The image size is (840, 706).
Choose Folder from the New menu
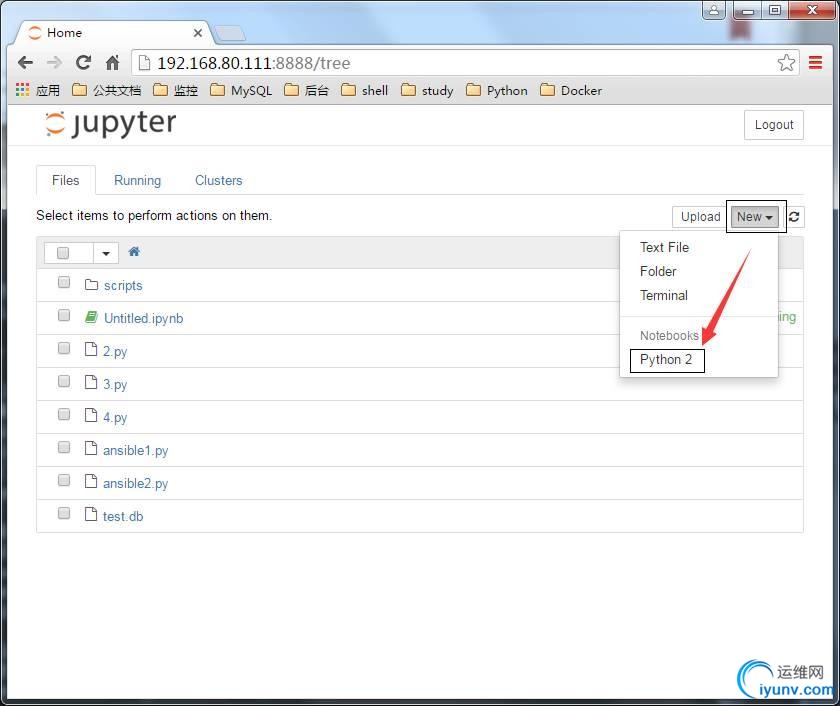click(x=658, y=271)
